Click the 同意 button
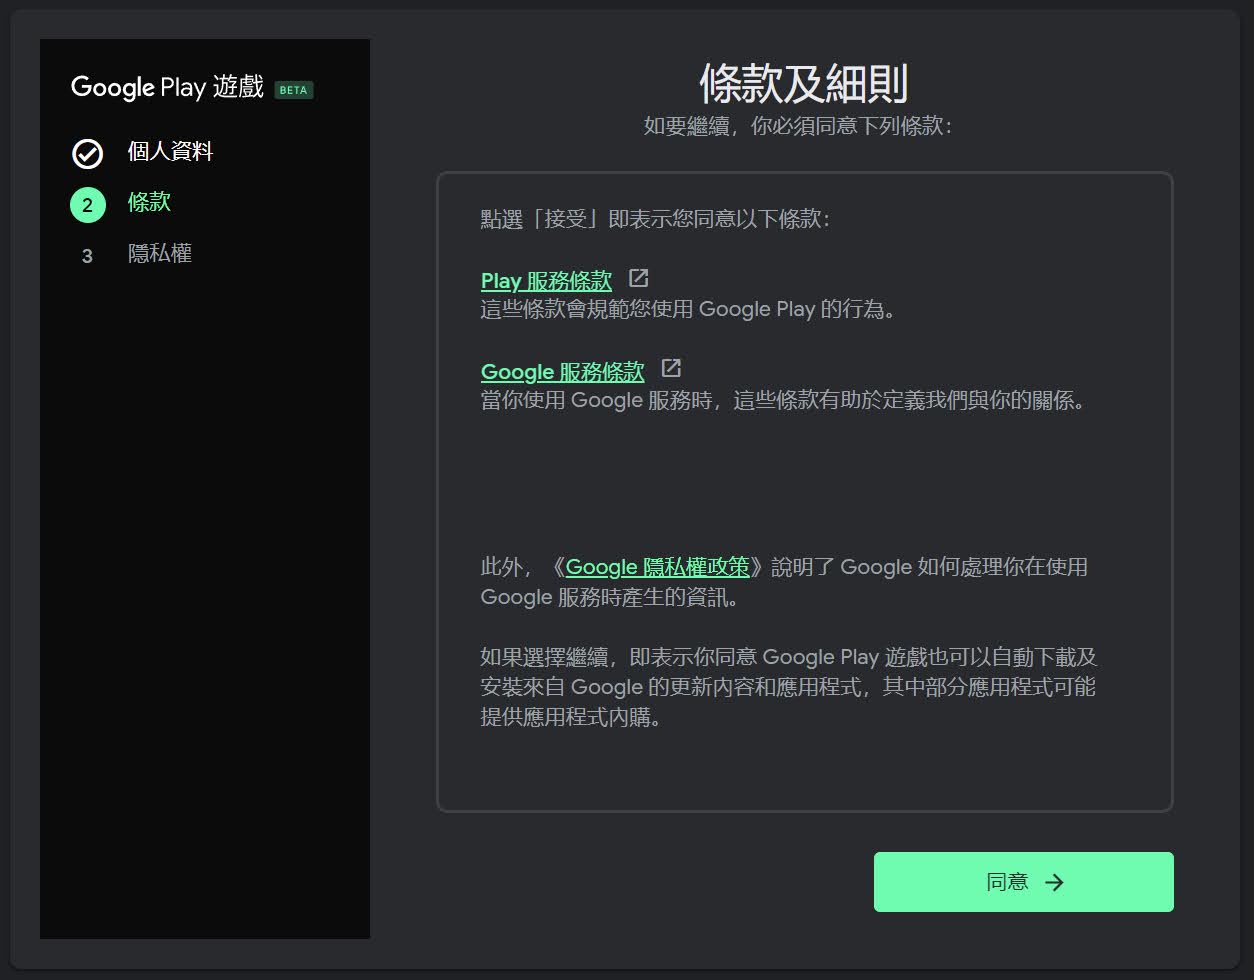The image size is (1254, 980). 1023,882
